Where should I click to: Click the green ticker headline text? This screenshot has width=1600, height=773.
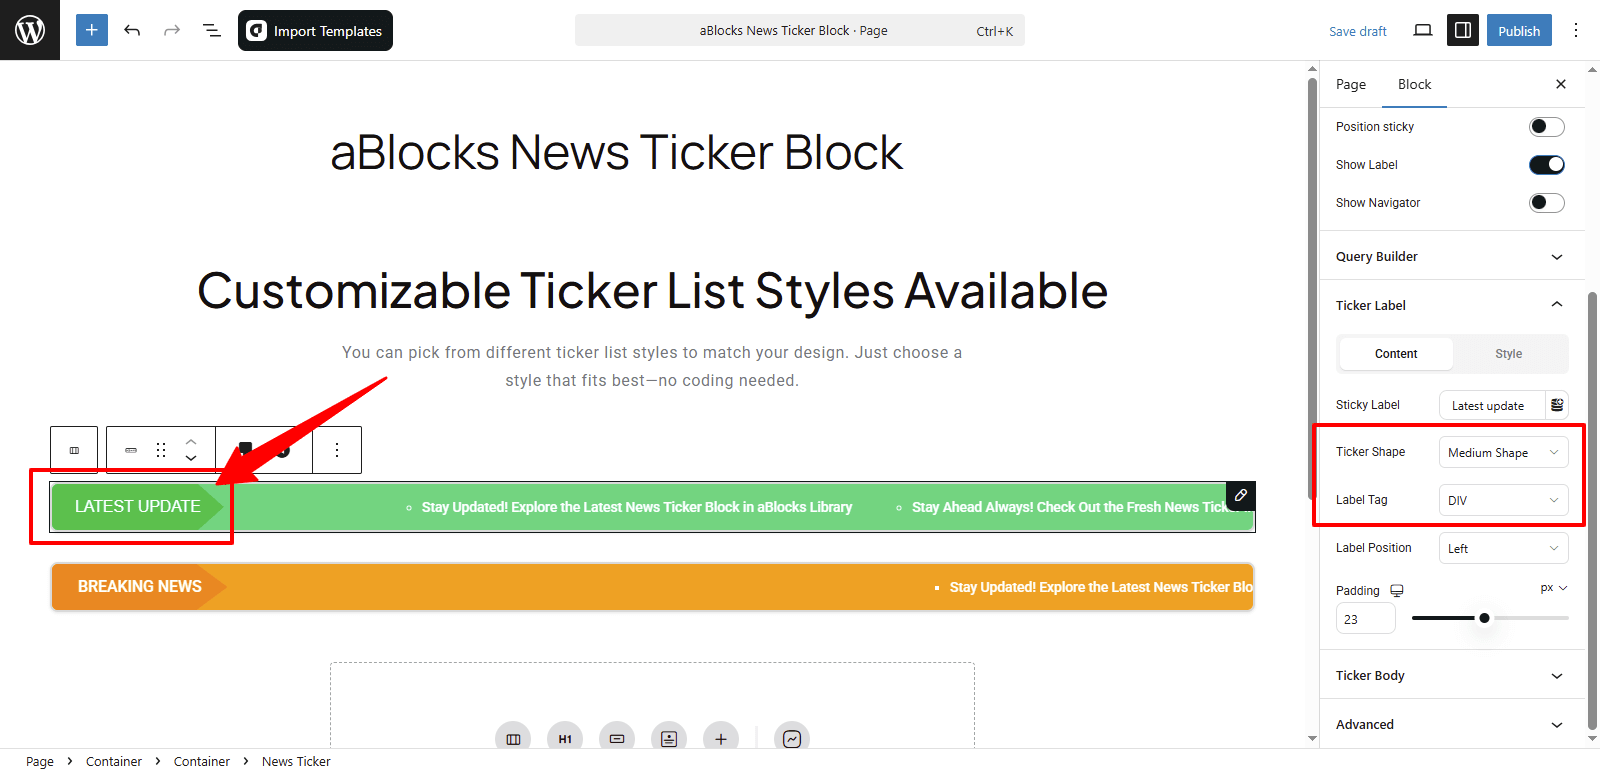(x=637, y=507)
